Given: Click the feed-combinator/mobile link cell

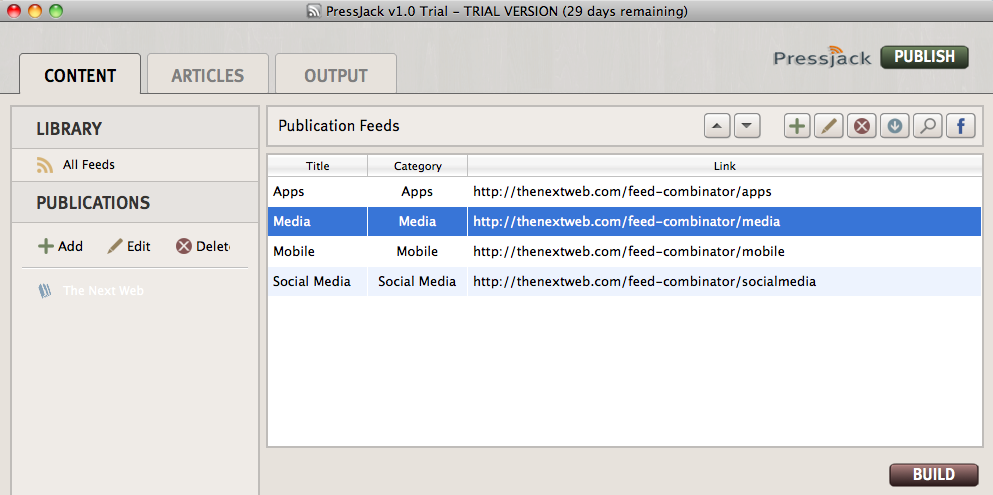Looking at the screenshot, I should click(724, 251).
